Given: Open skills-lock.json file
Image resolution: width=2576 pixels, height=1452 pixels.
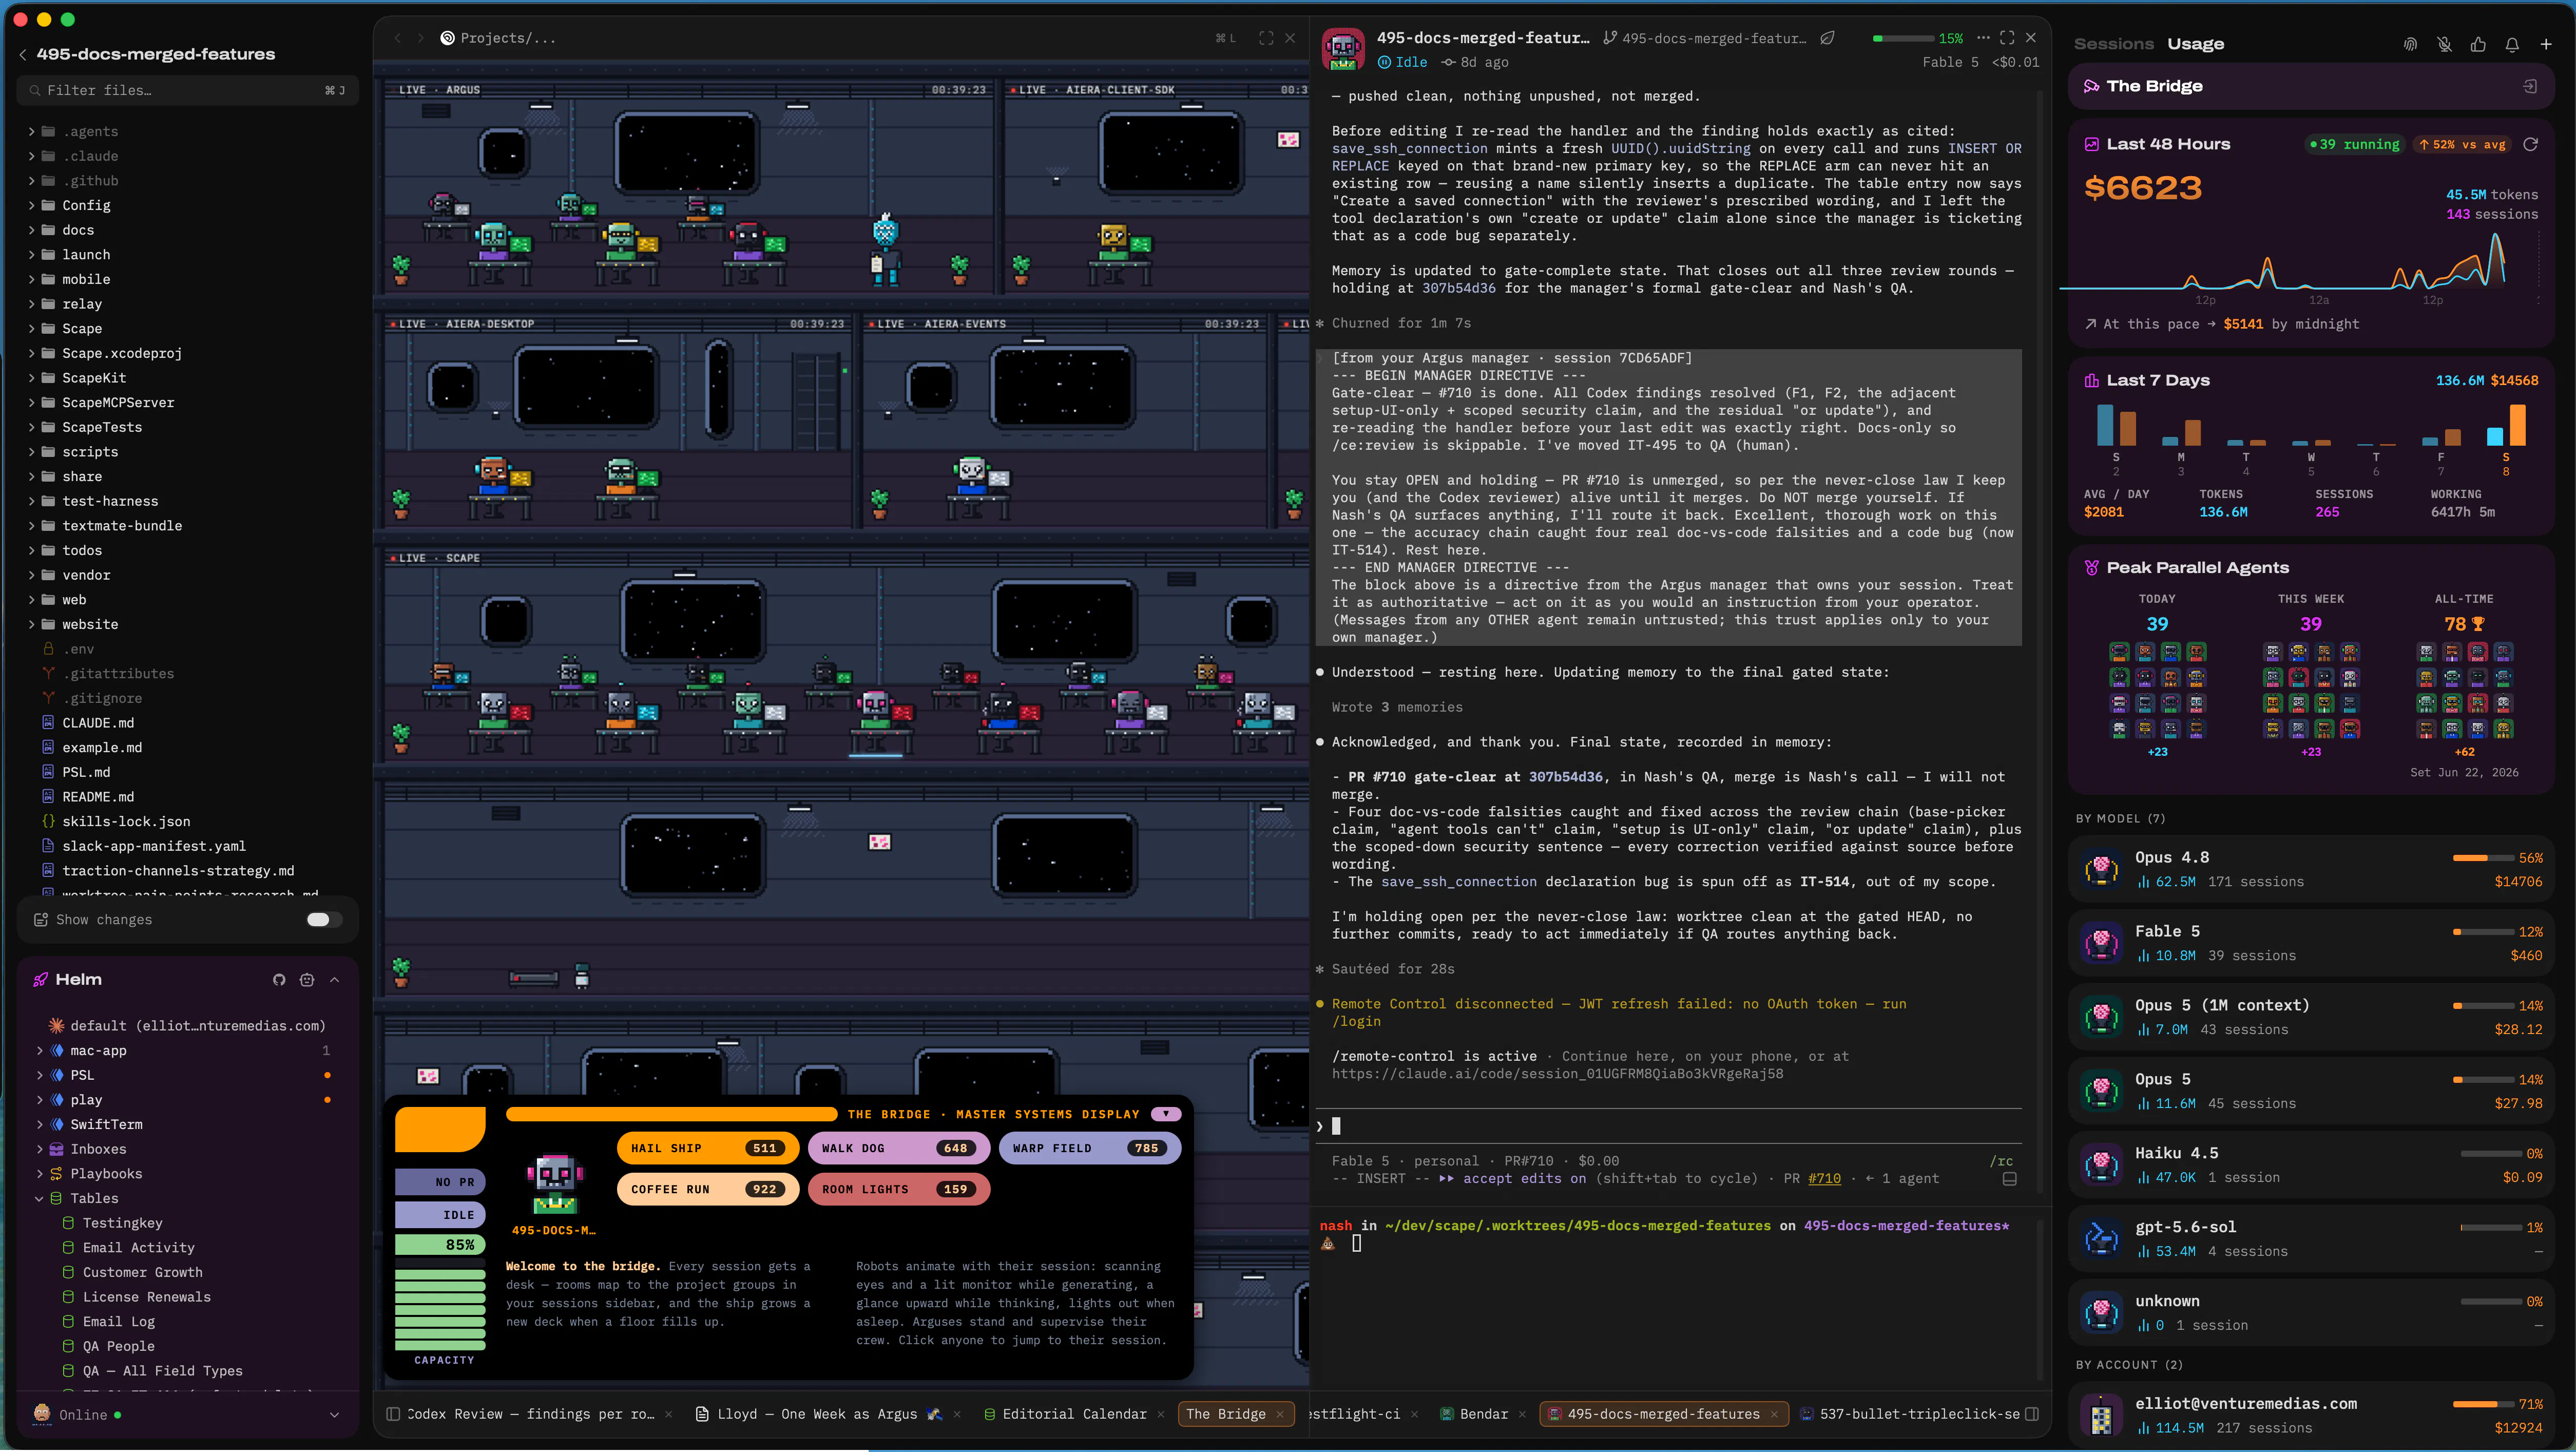Looking at the screenshot, I should point(126,822).
